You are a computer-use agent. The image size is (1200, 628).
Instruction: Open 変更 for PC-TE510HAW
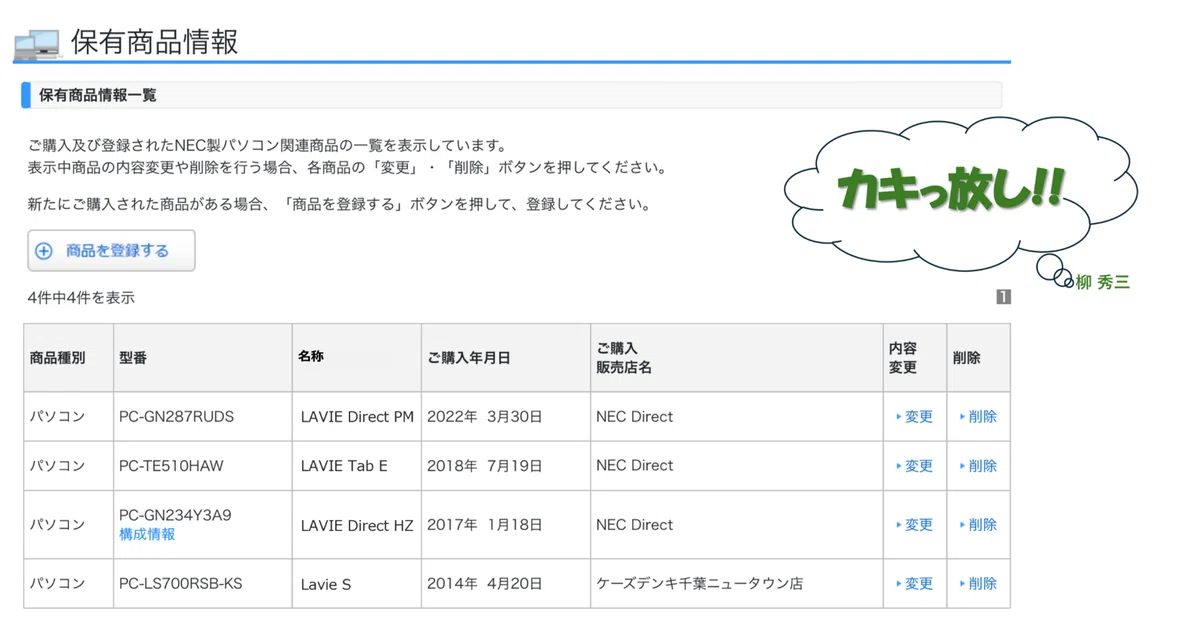[x=915, y=466]
